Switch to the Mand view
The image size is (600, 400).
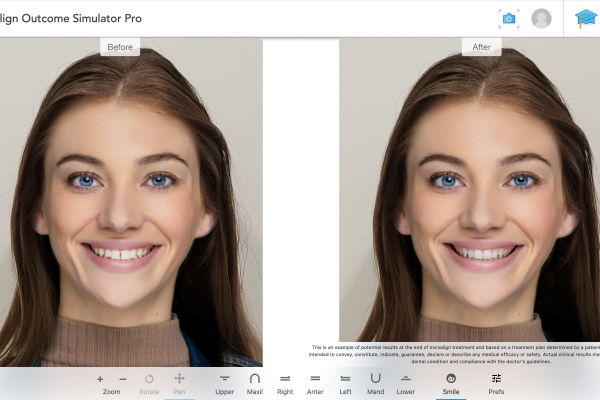[x=375, y=384]
